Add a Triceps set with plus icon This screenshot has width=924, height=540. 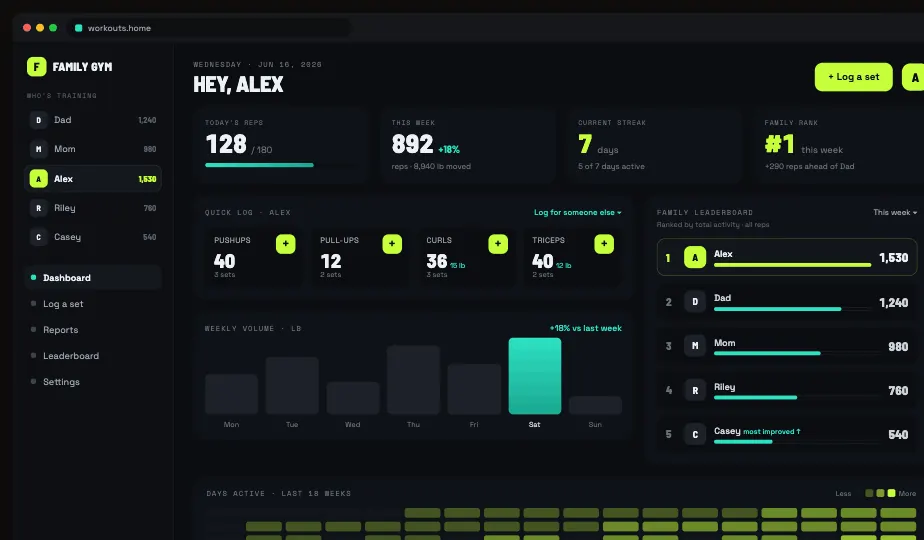(x=604, y=244)
